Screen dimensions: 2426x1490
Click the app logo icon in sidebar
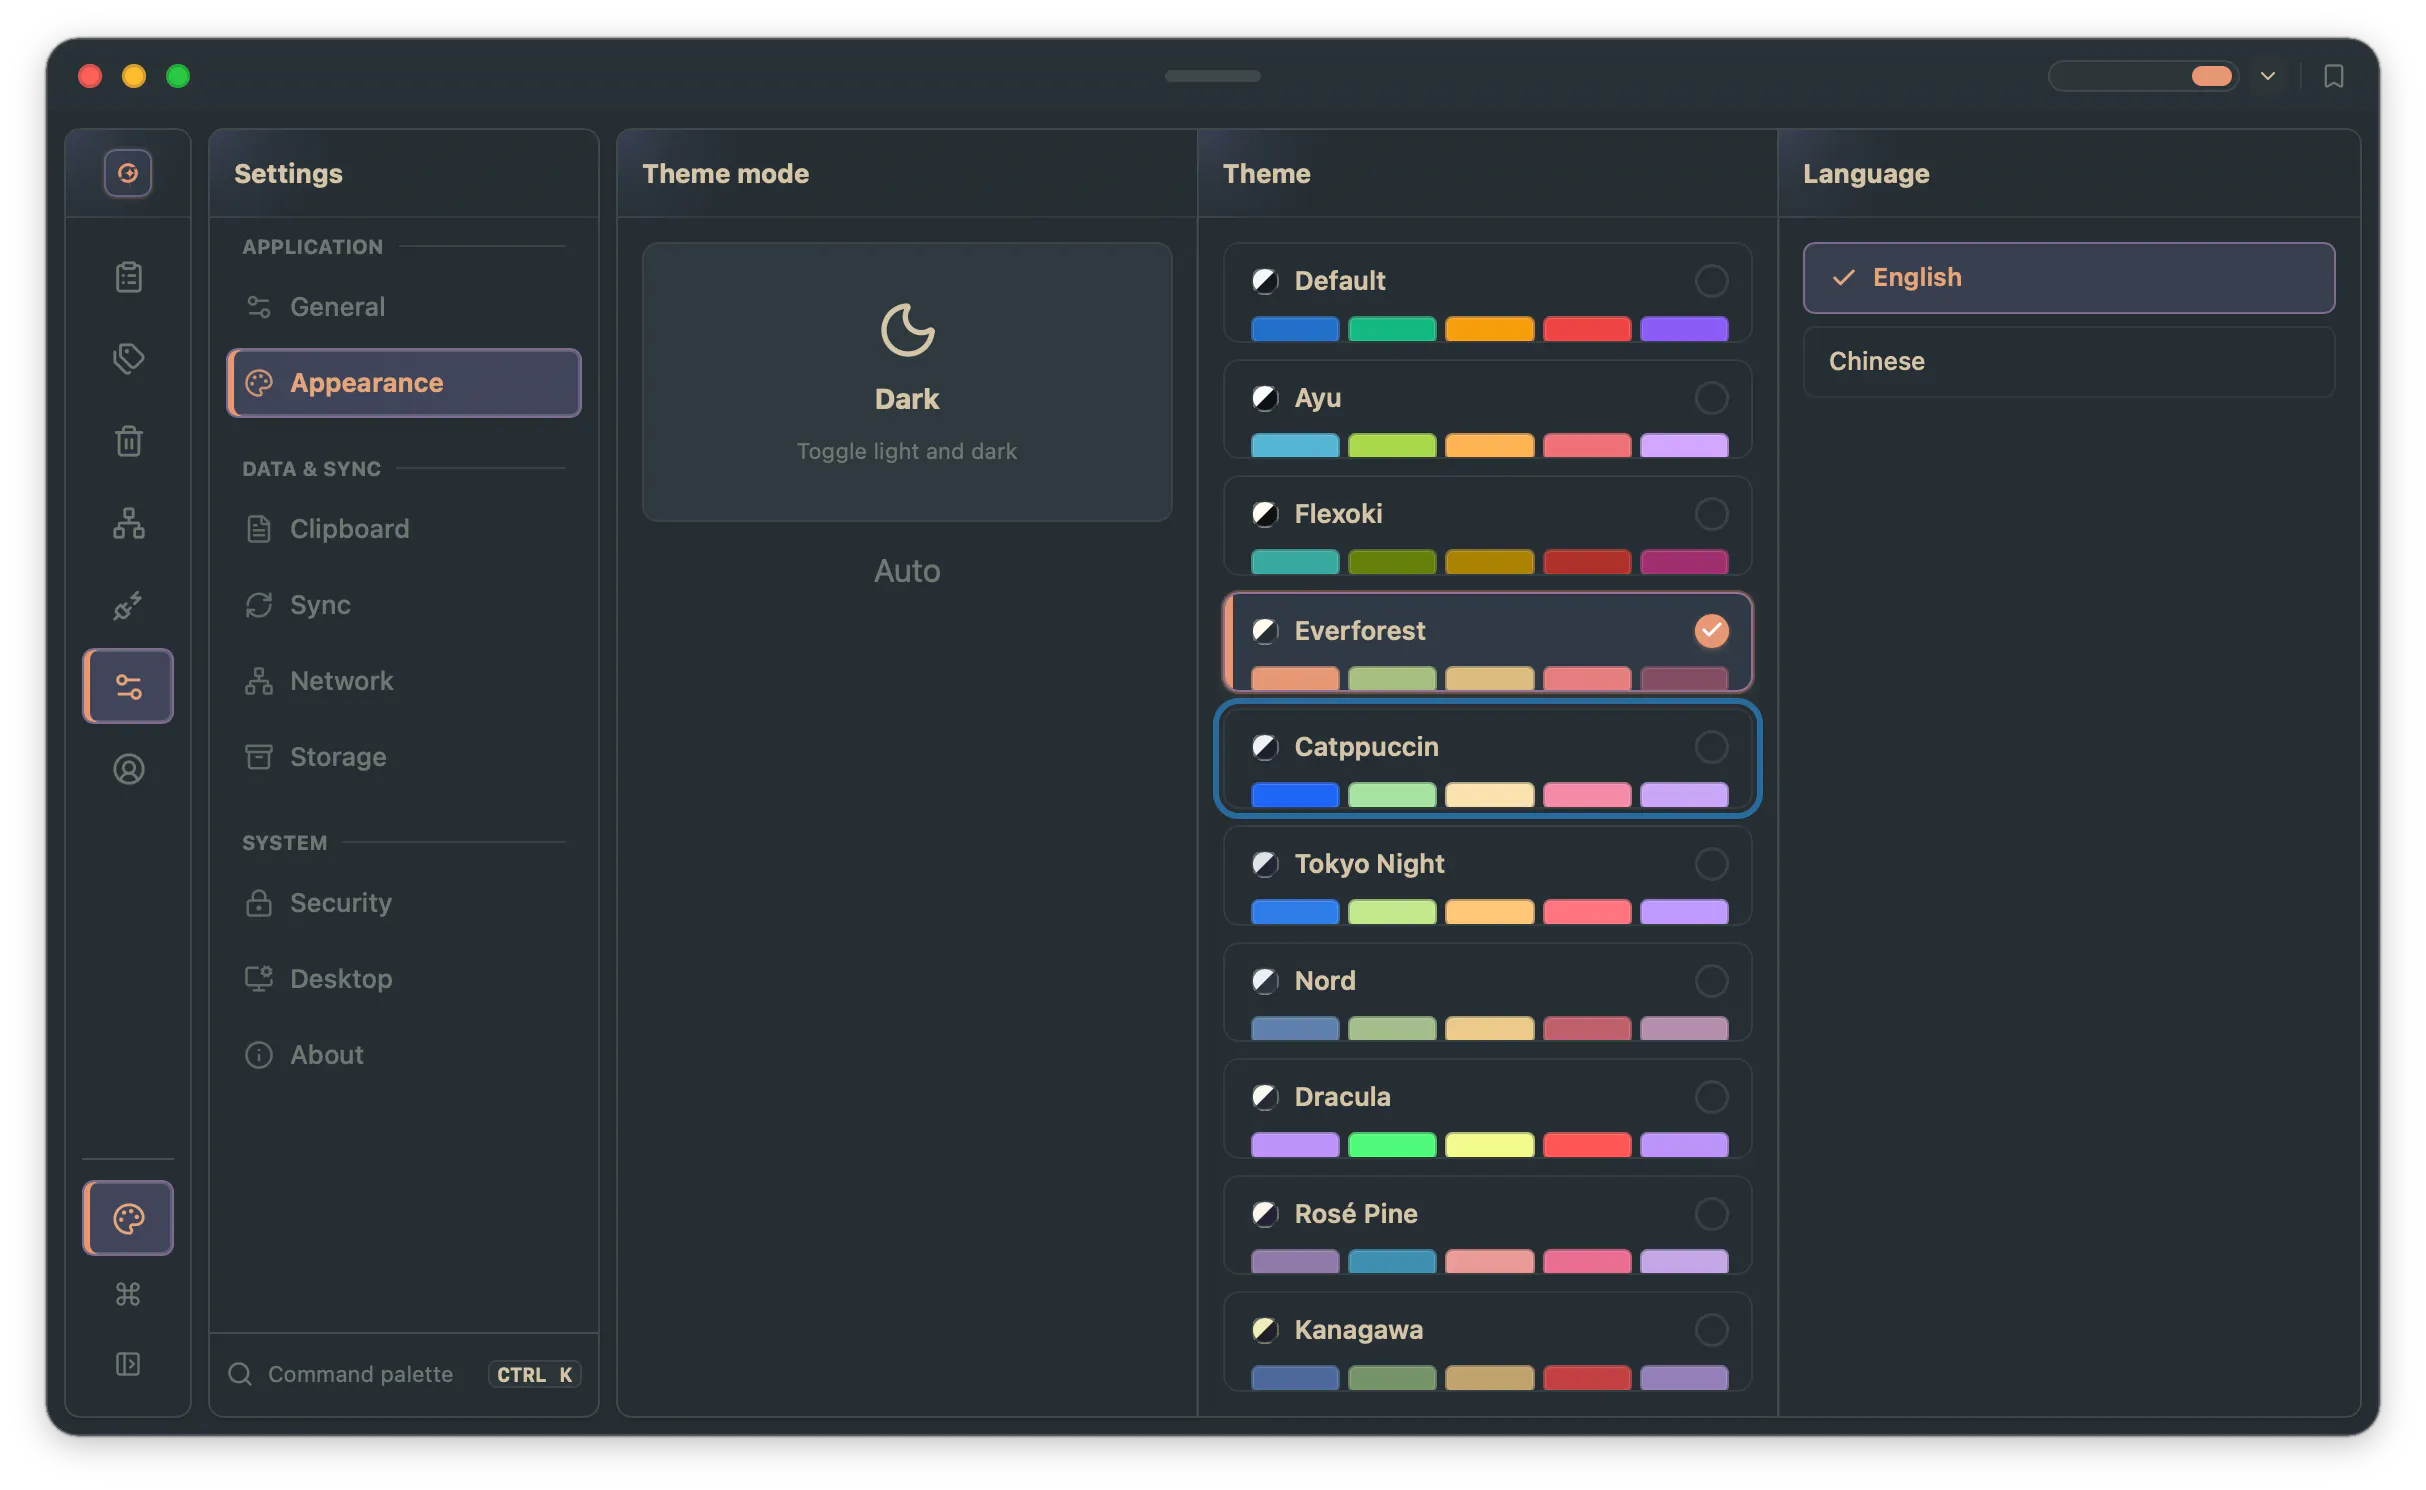click(x=128, y=173)
